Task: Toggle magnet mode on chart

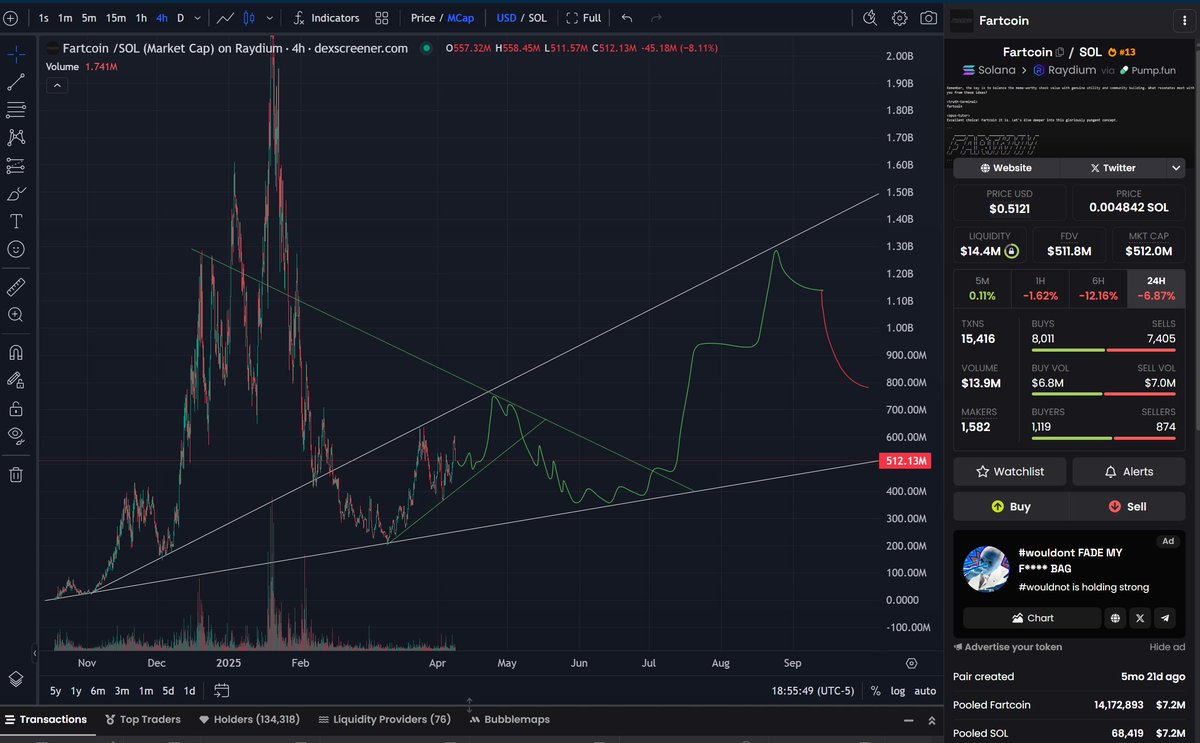Action: point(16,352)
